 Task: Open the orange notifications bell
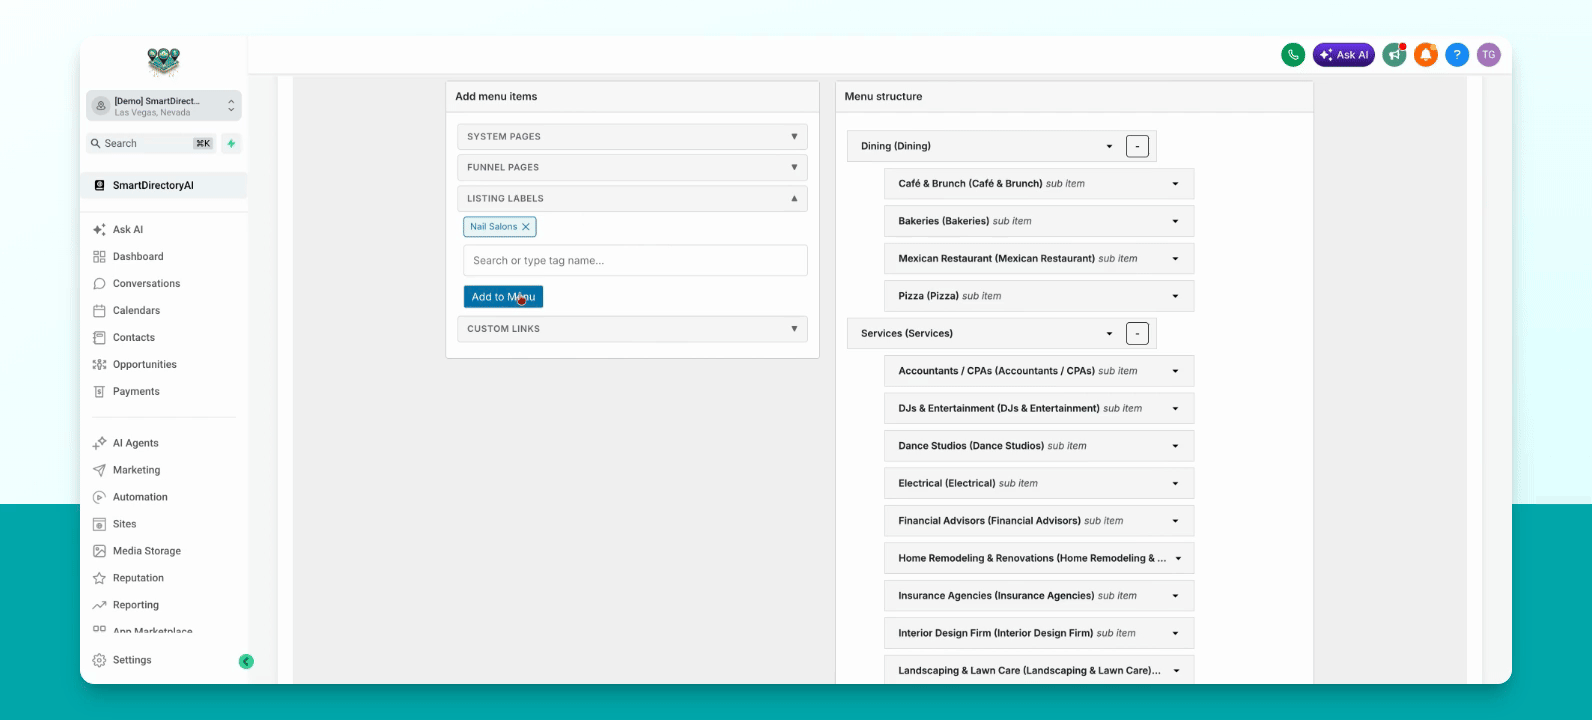(x=1426, y=55)
